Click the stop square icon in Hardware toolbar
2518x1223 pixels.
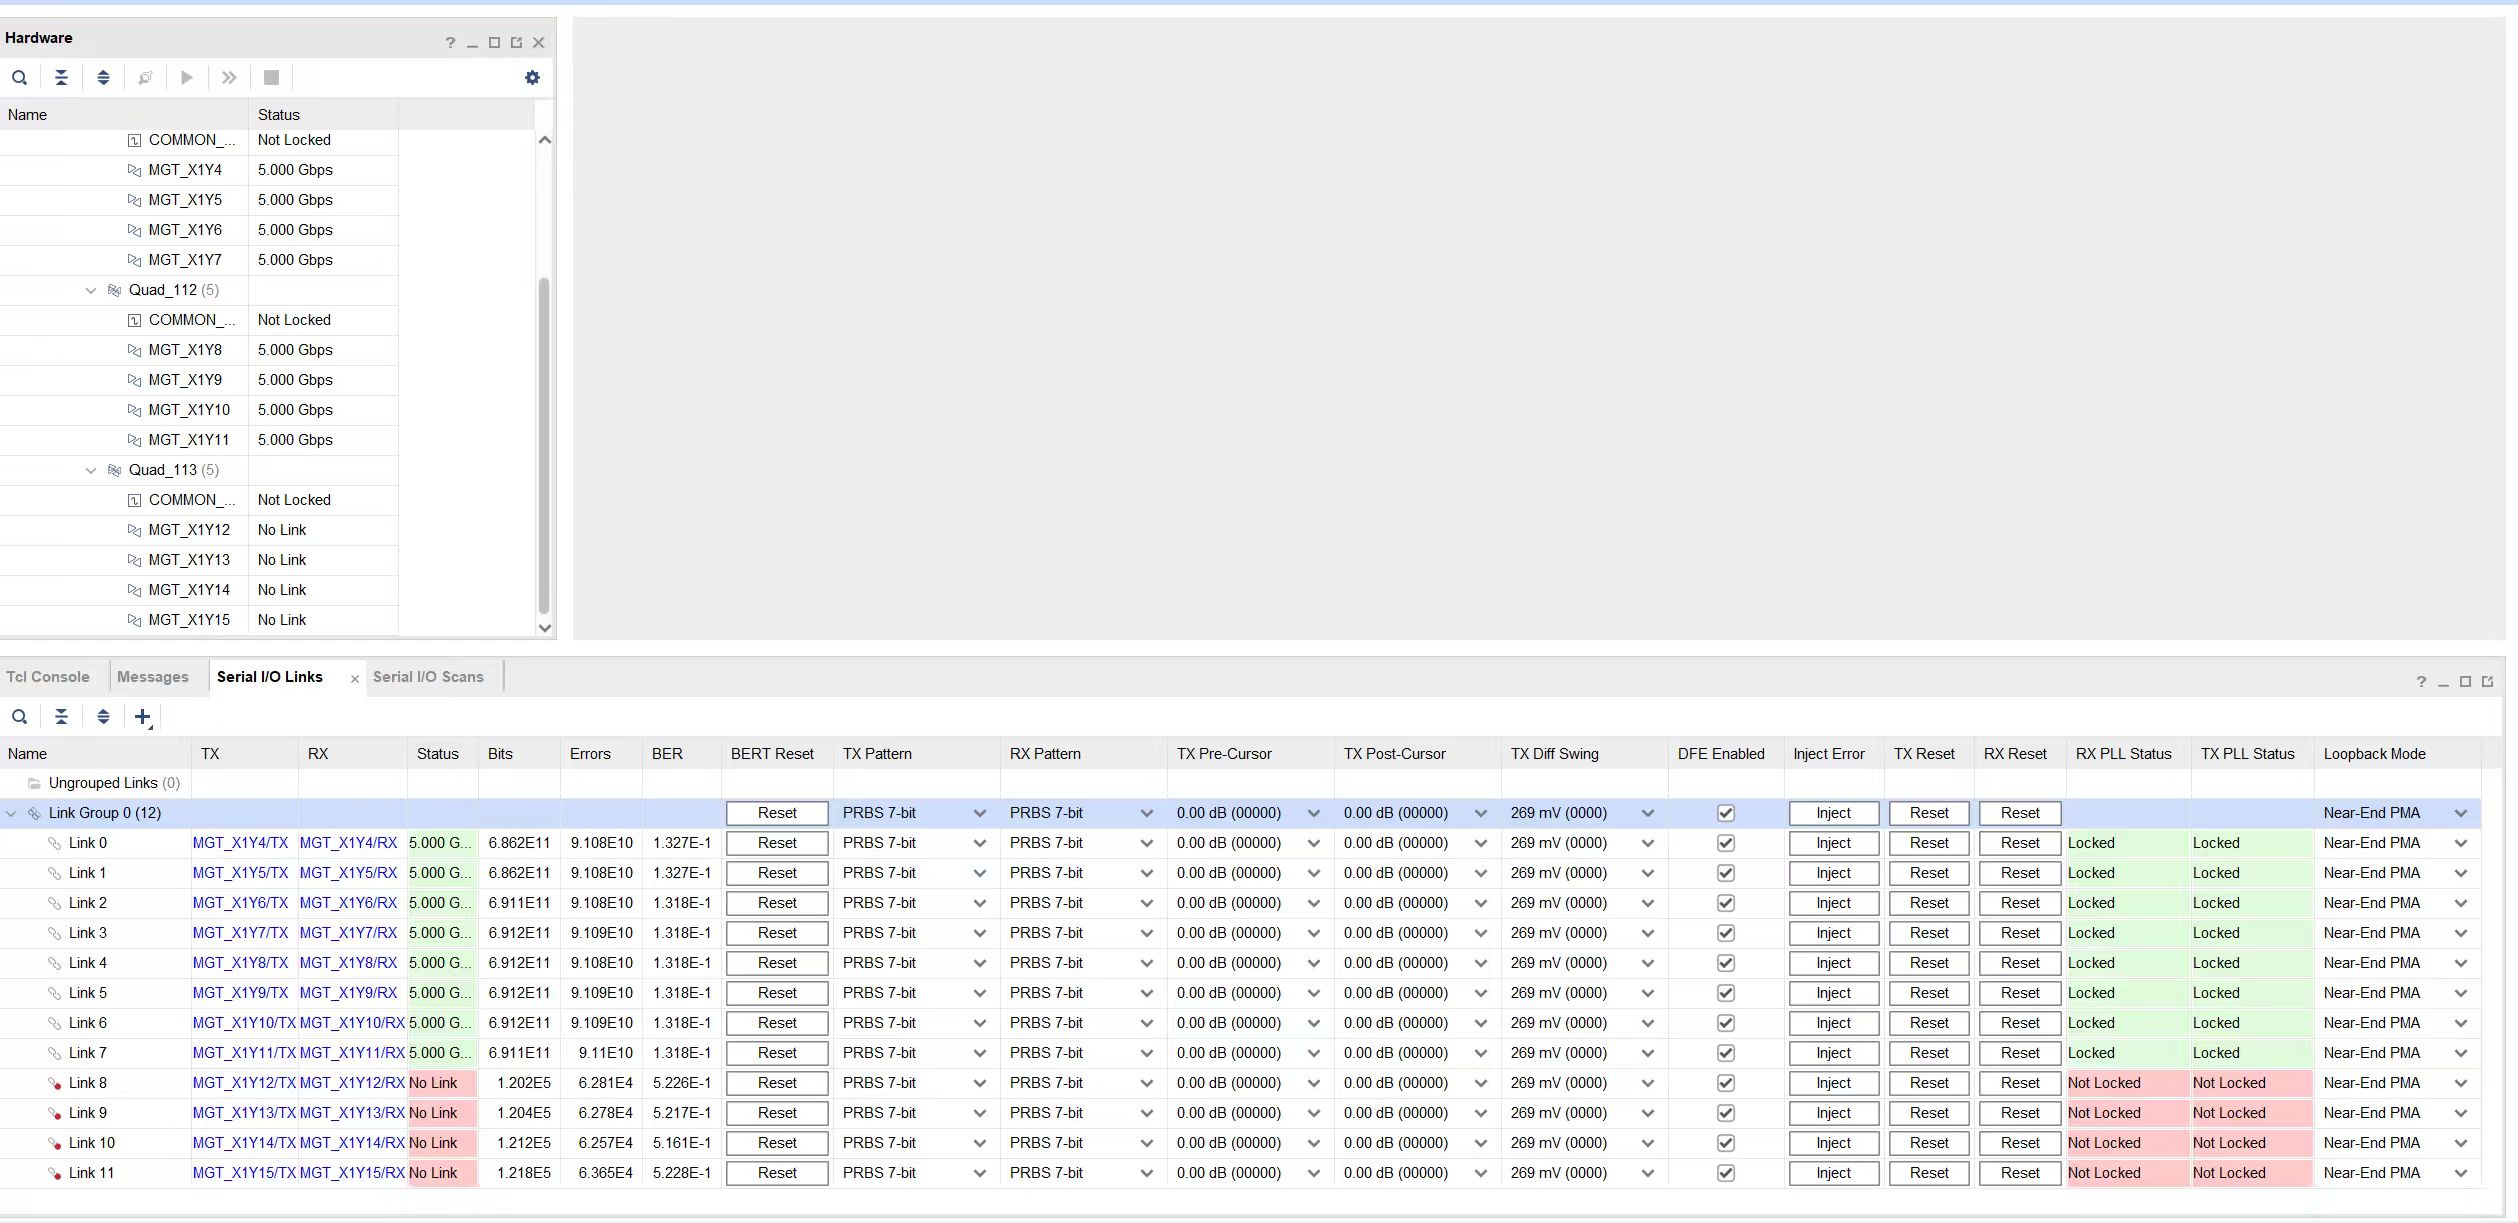point(271,77)
